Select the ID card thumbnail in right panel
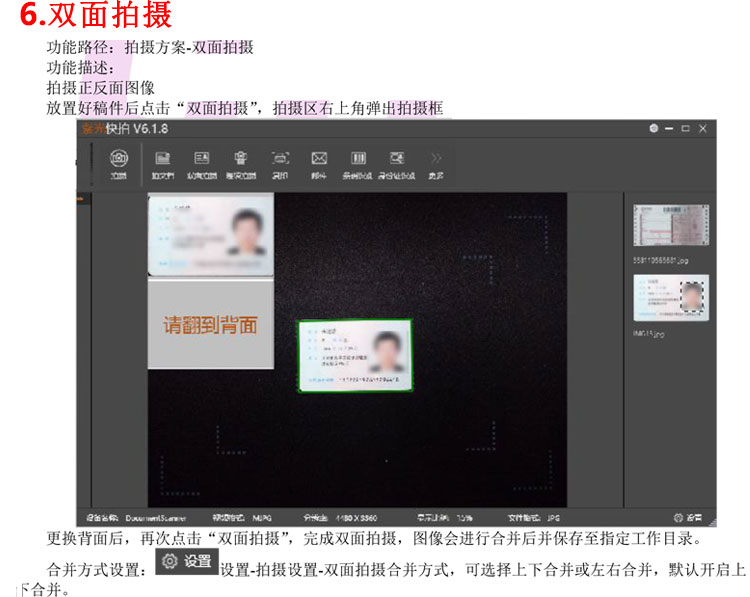This screenshot has width=750, height=597. click(671, 298)
